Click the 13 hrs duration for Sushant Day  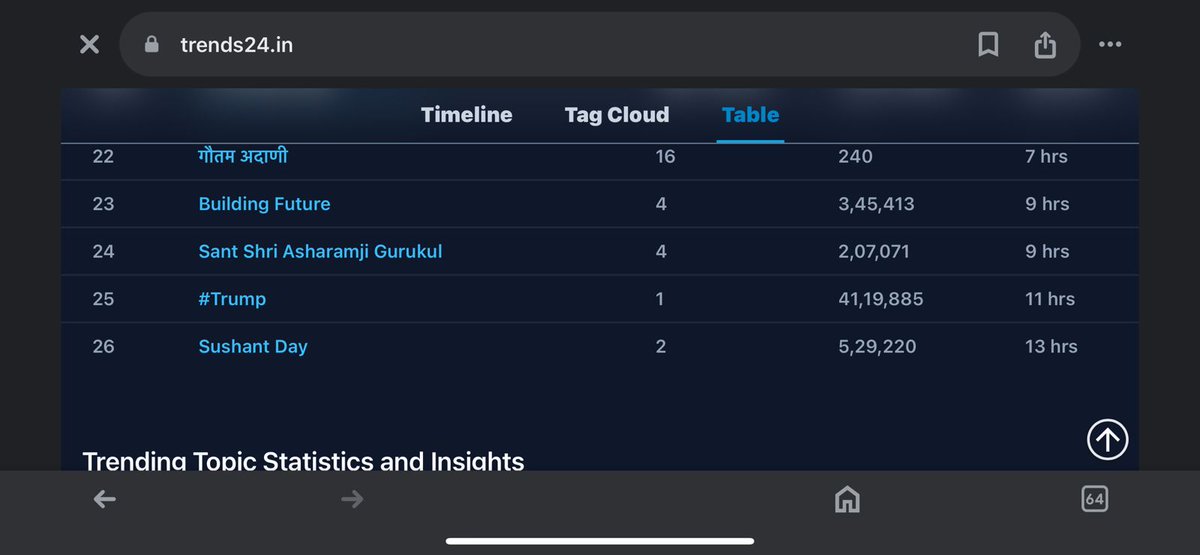(1051, 347)
